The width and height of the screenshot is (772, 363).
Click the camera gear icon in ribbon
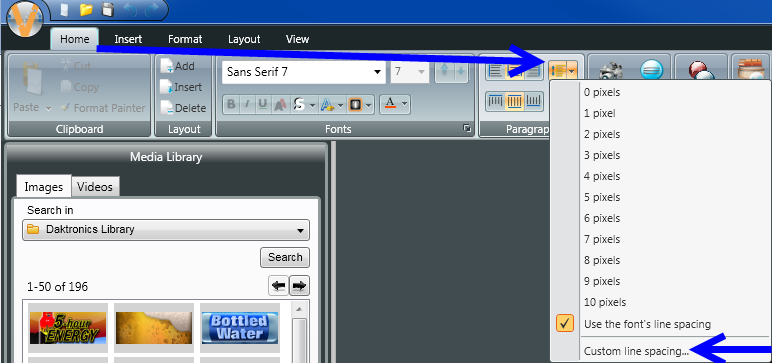point(611,72)
